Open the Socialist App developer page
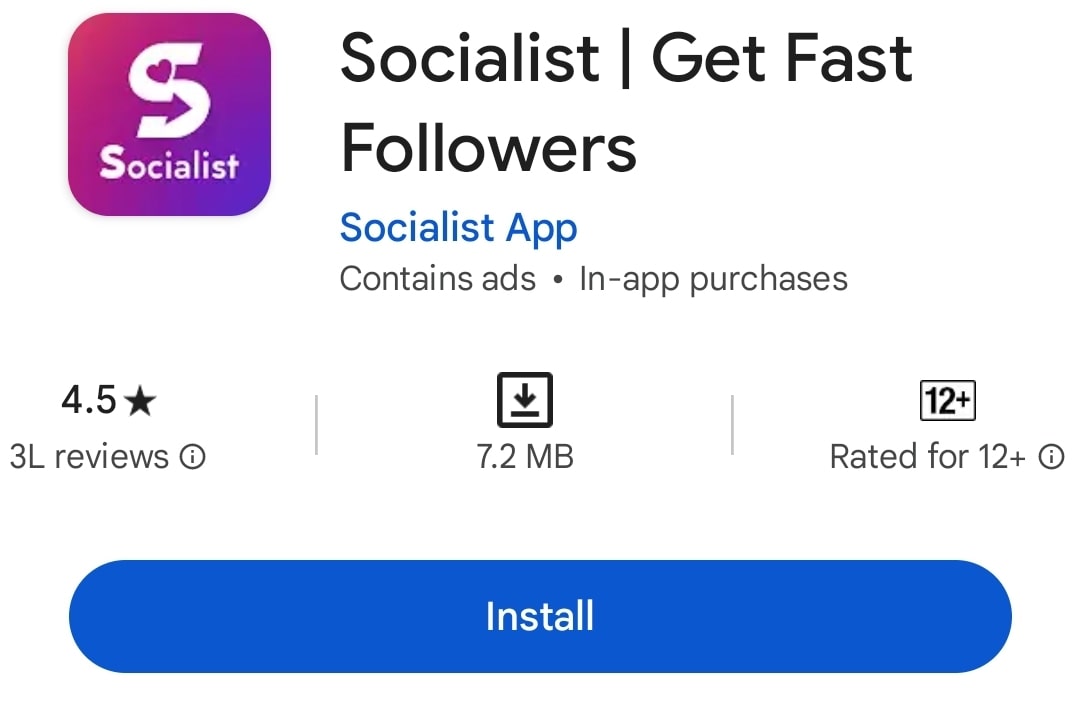This screenshot has height=705, width=1079. tap(458, 228)
